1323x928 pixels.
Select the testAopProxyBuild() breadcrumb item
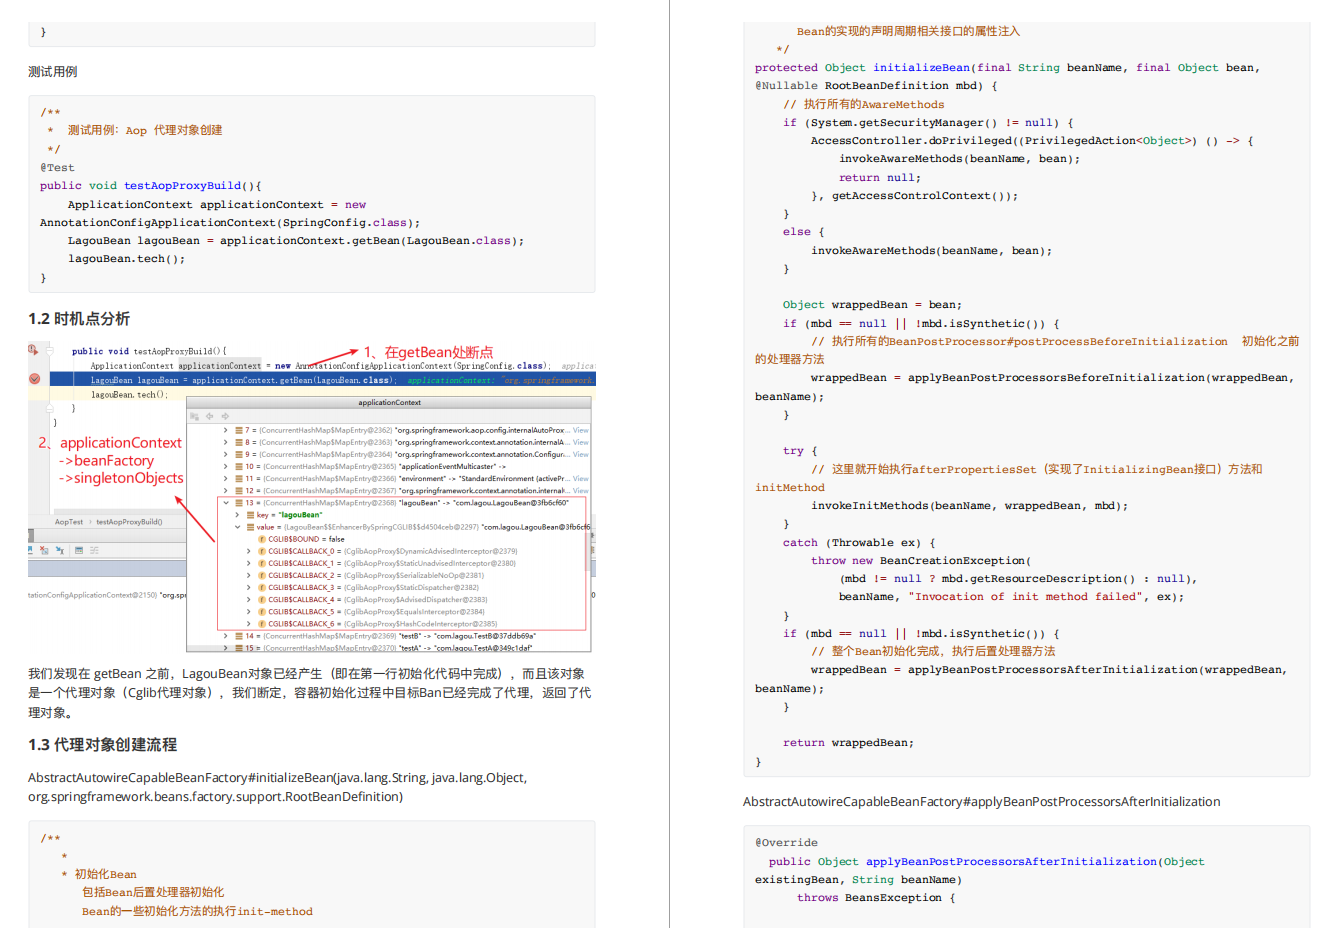coord(129,522)
